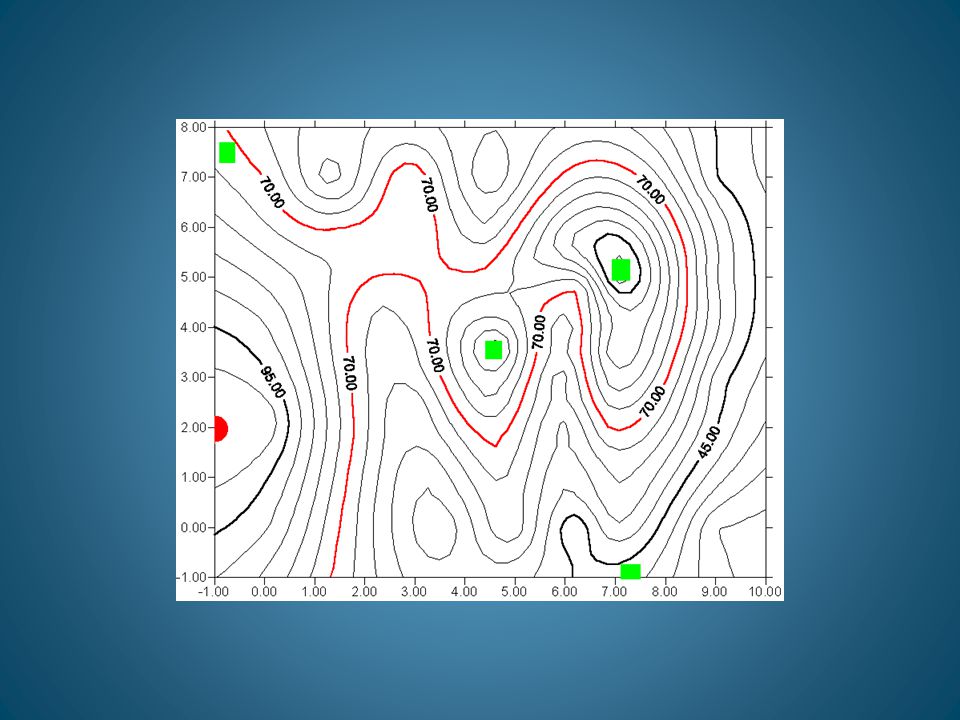The width and height of the screenshot is (960, 720).
Task: Click the 1.00 label on the horizontal axis
Action: pyautogui.click(x=314, y=591)
